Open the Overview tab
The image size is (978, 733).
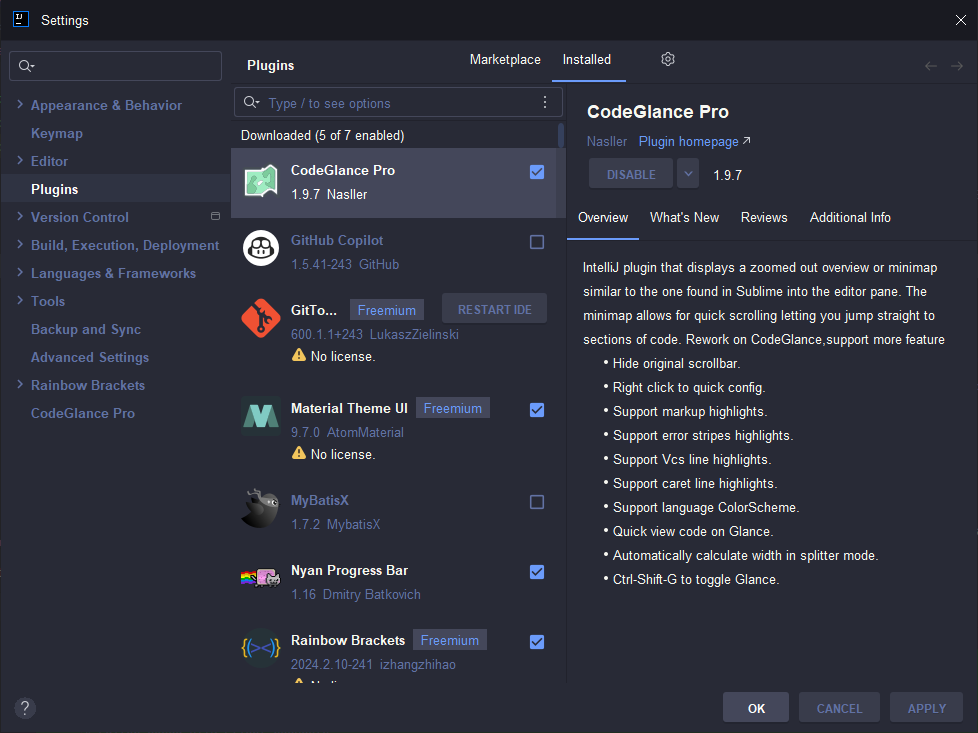pyautogui.click(x=603, y=217)
